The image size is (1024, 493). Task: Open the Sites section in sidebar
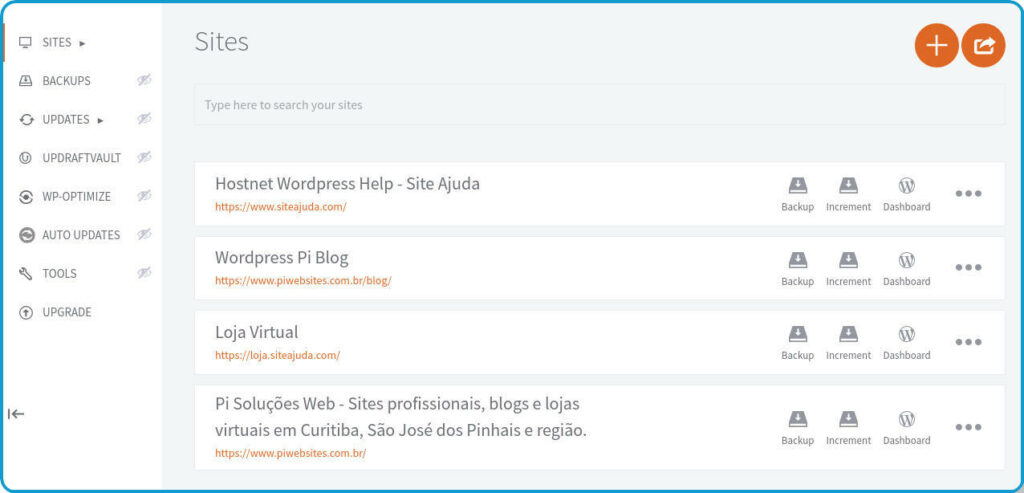[x=56, y=42]
